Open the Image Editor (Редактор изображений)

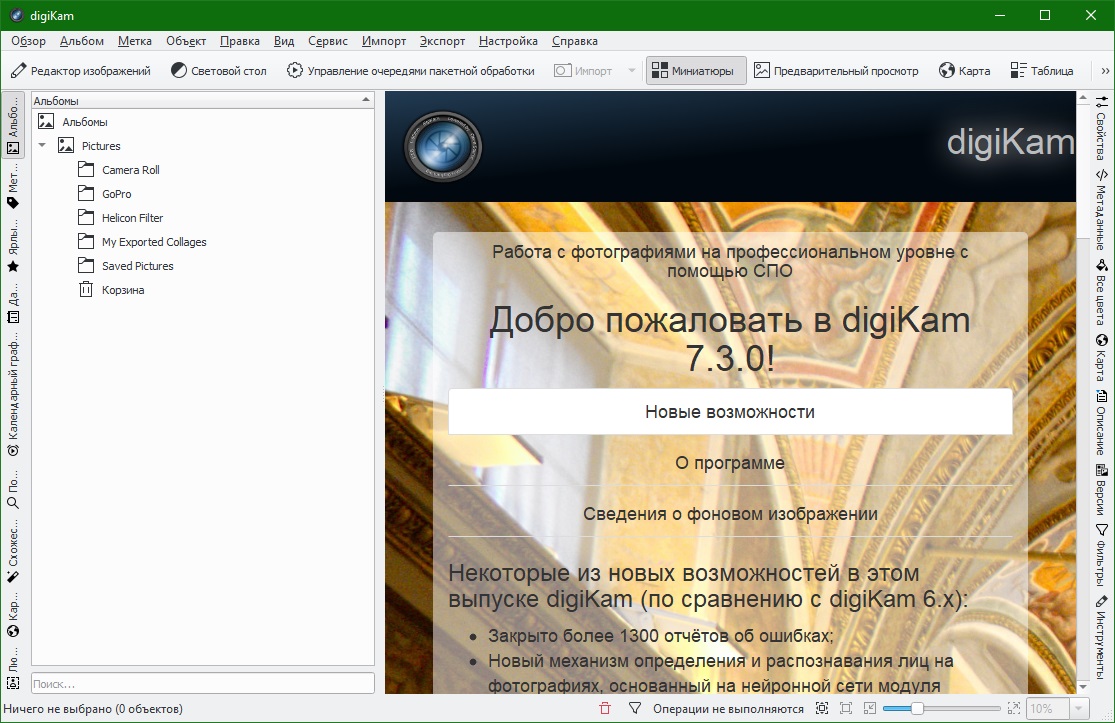click(80, 70)
